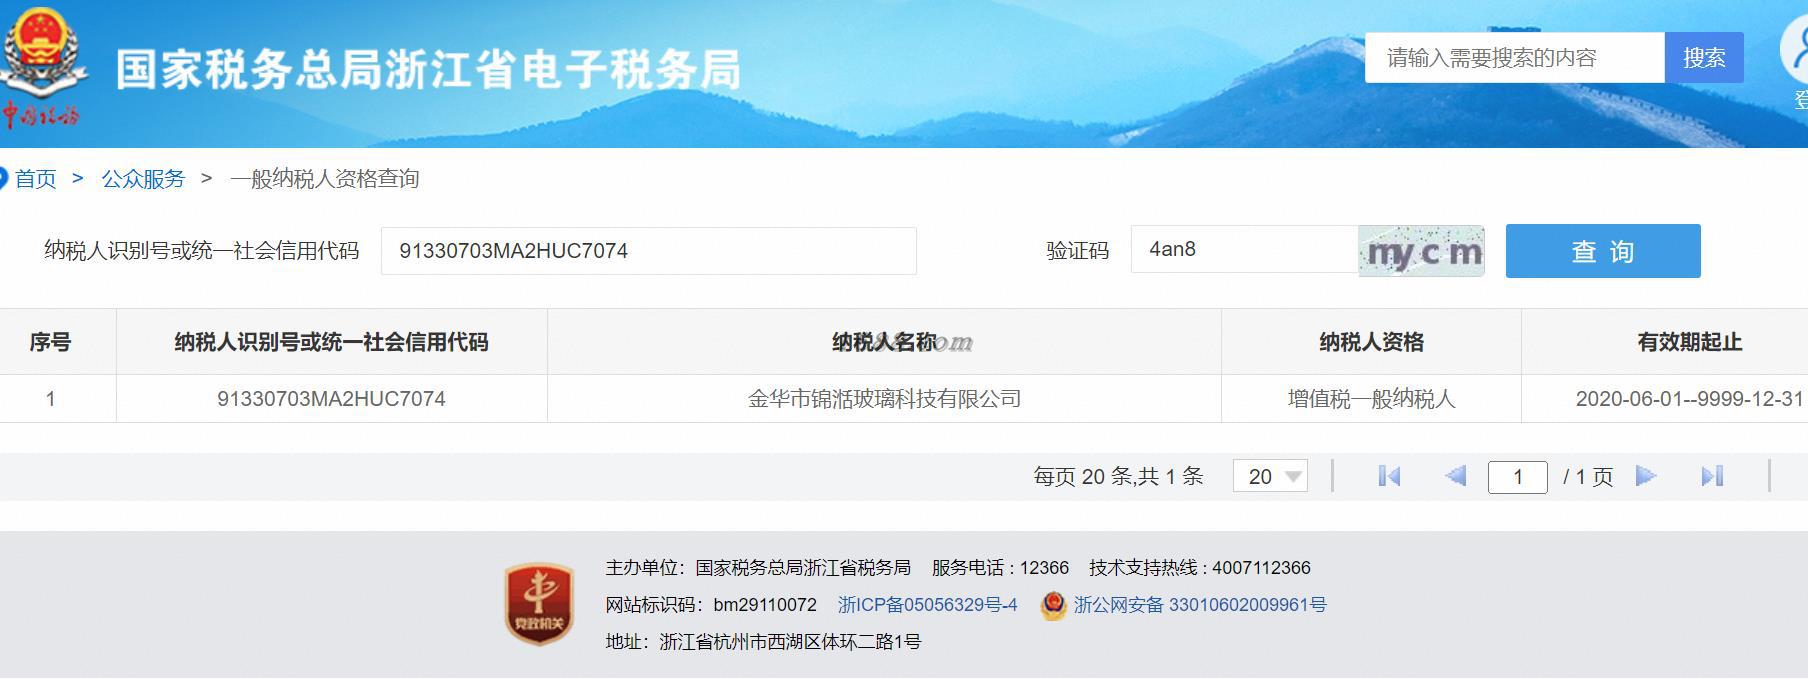
Task: Select the validity date 2020-06-01--9999-12-31
Action: 1689,399
